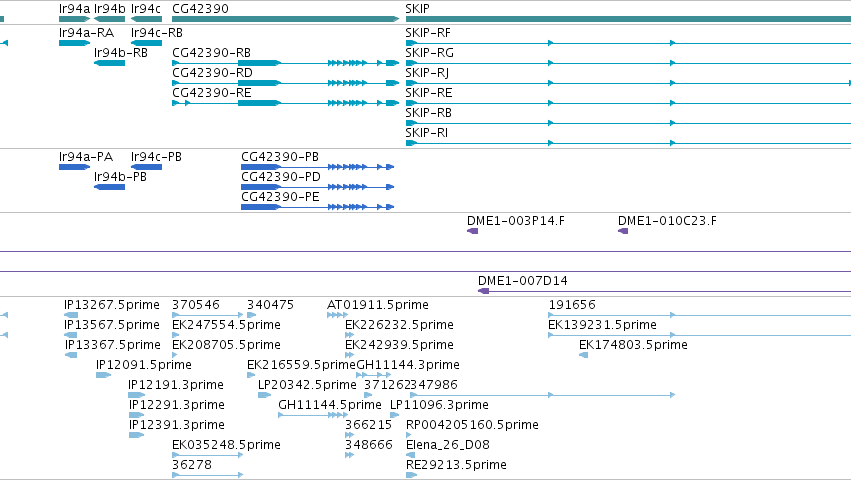Select EST IP12291.3prime

point(136,415)
